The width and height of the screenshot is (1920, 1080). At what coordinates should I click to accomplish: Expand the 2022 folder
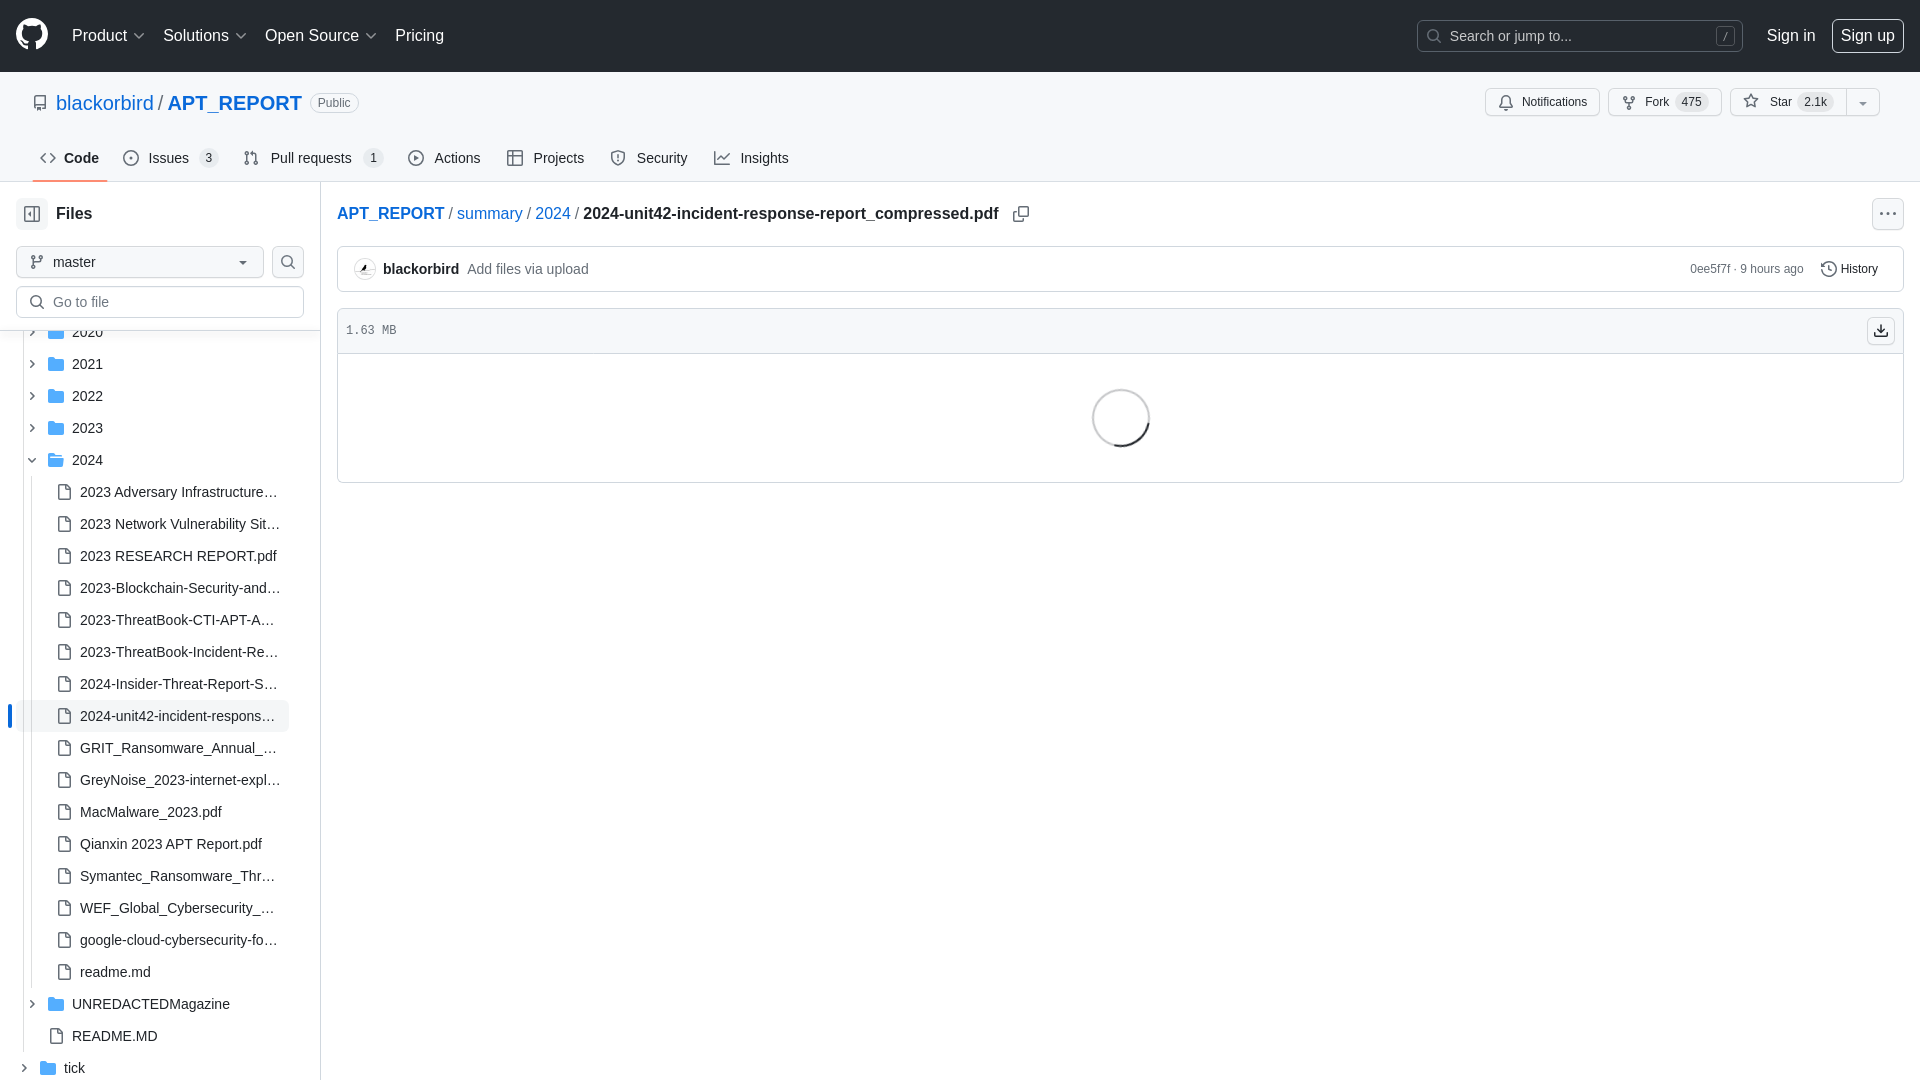[x=32, y=396]
